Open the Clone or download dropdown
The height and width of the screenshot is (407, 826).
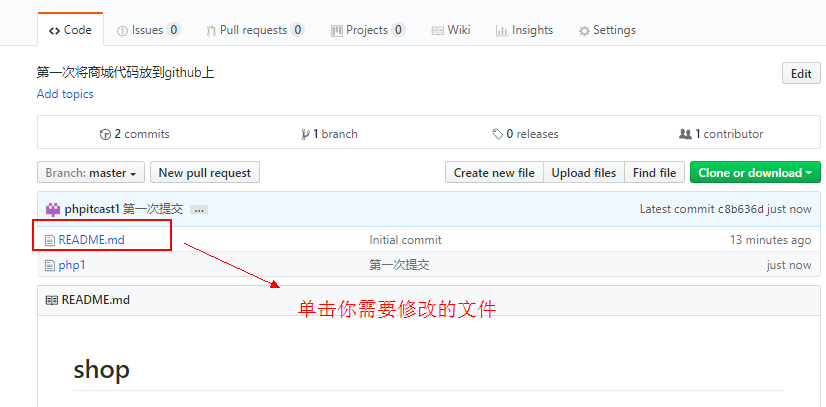pos(755,173)
